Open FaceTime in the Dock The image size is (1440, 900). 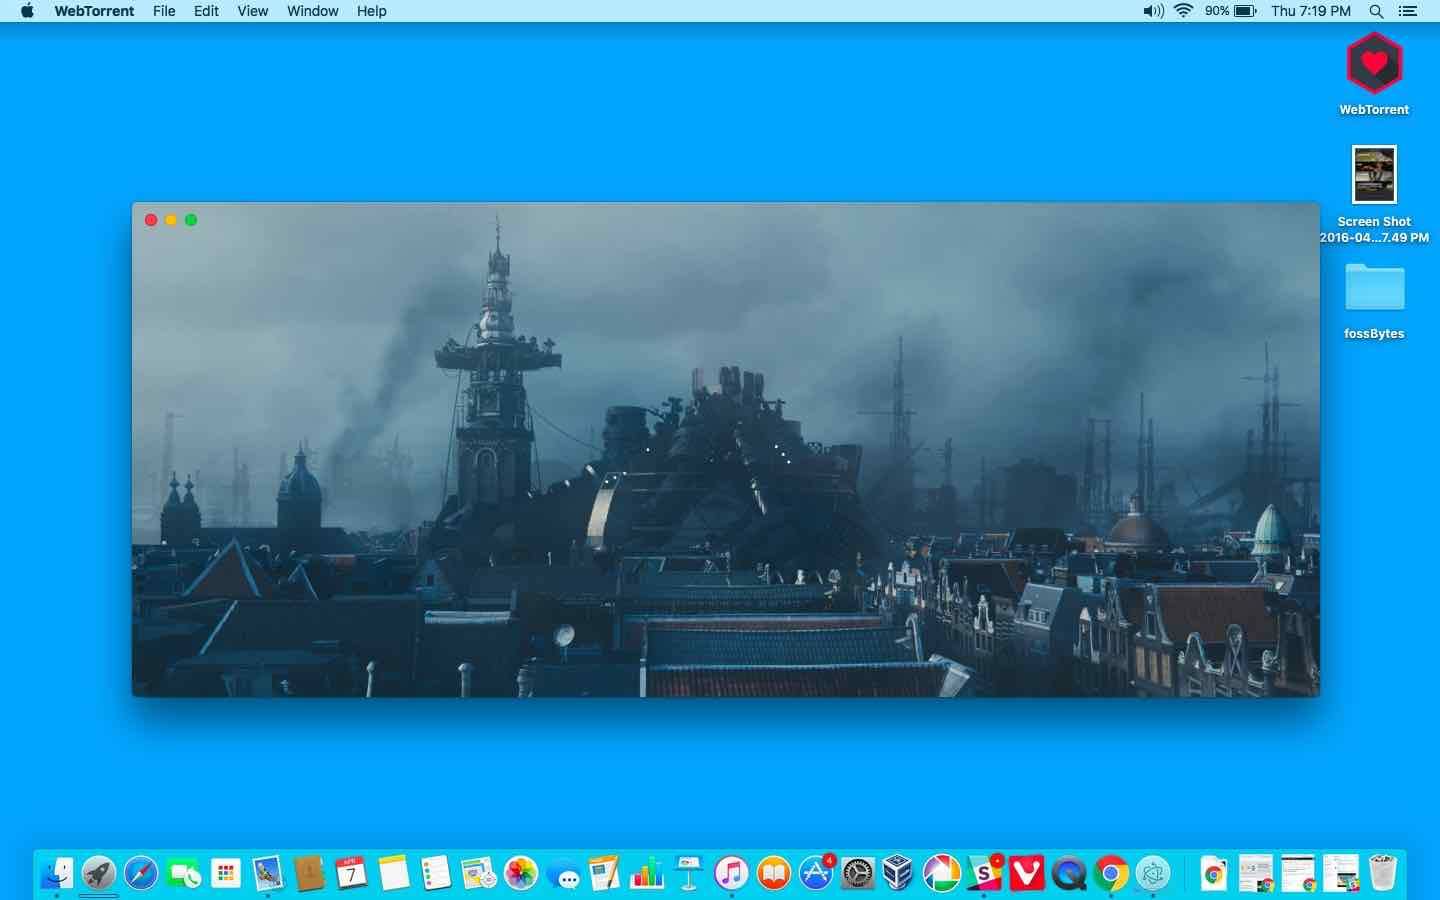click(x=183, y=873)
